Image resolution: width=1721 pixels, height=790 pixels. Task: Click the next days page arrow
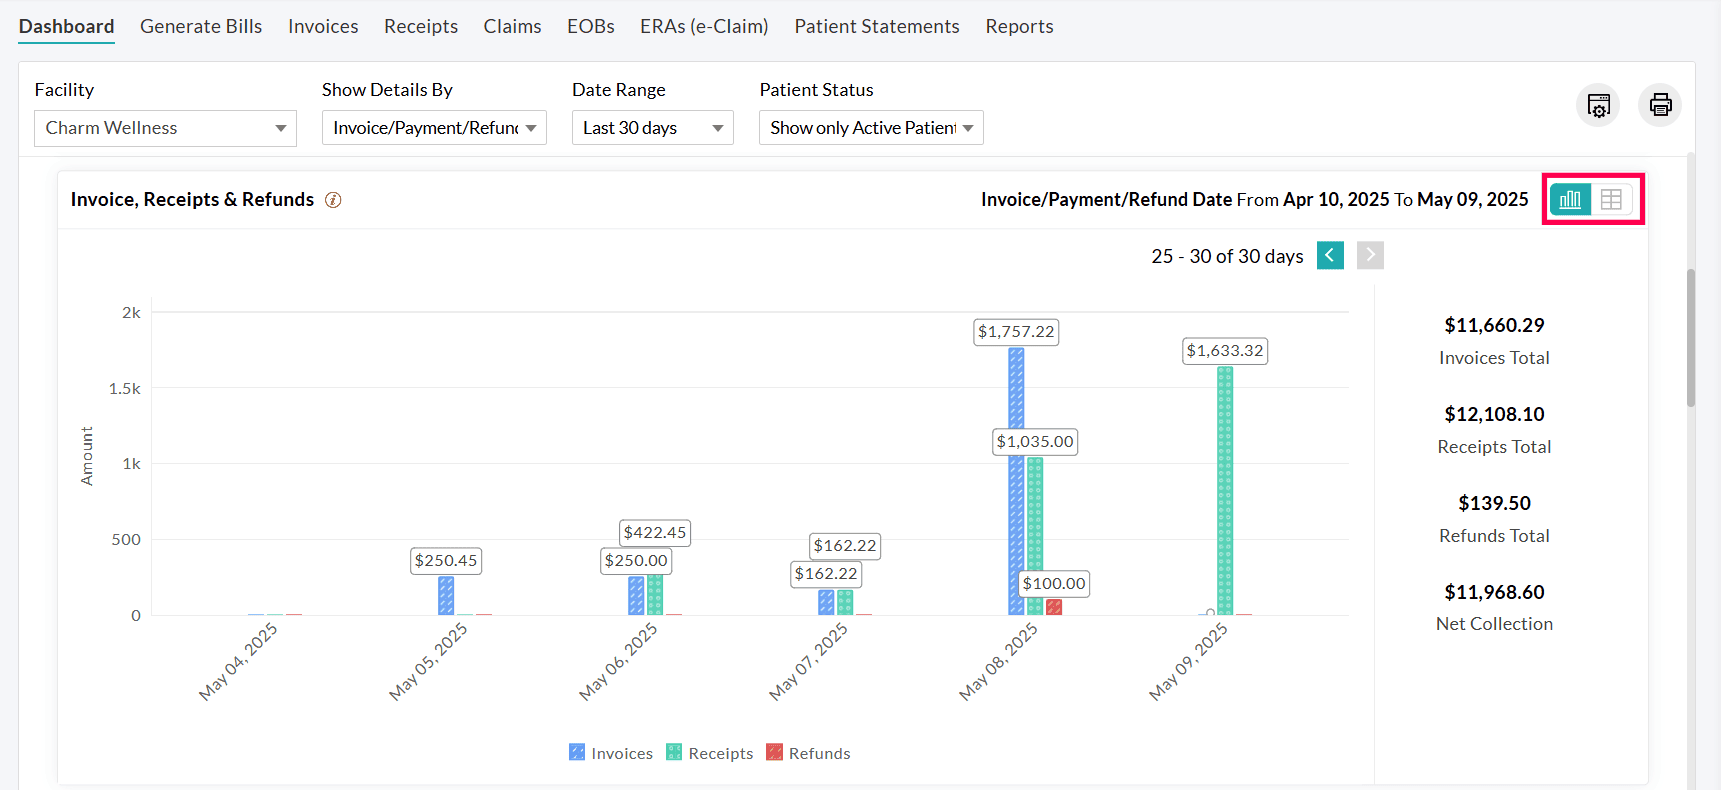pyautogui.click(x=1370, y=256)
